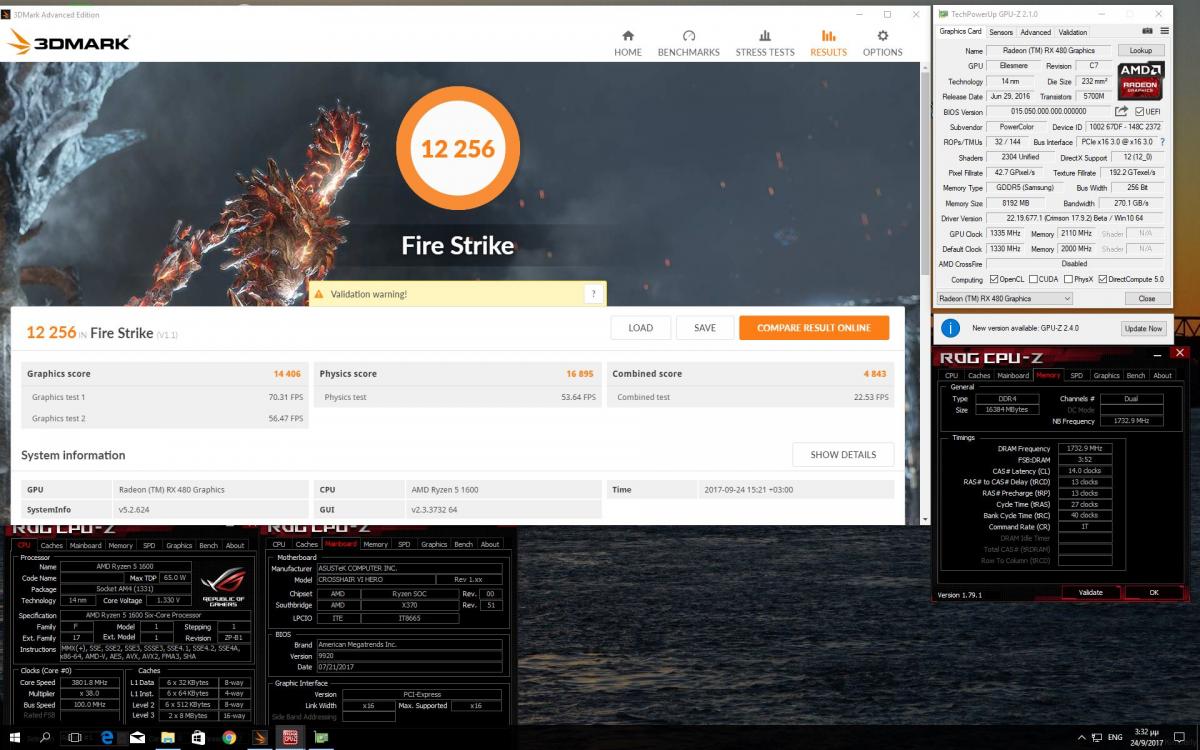Click COMPARE RESULT ONLINE button
The image size is (1200, 750).
tap(814, 328)
